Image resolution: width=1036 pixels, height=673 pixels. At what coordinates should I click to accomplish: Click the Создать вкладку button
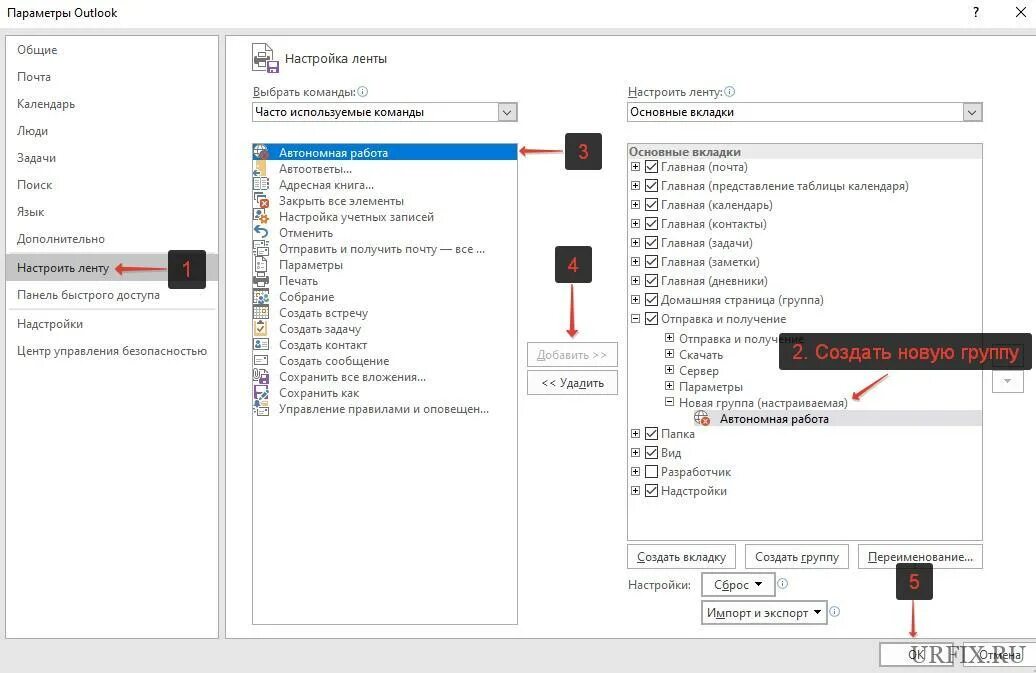(681, 557)
